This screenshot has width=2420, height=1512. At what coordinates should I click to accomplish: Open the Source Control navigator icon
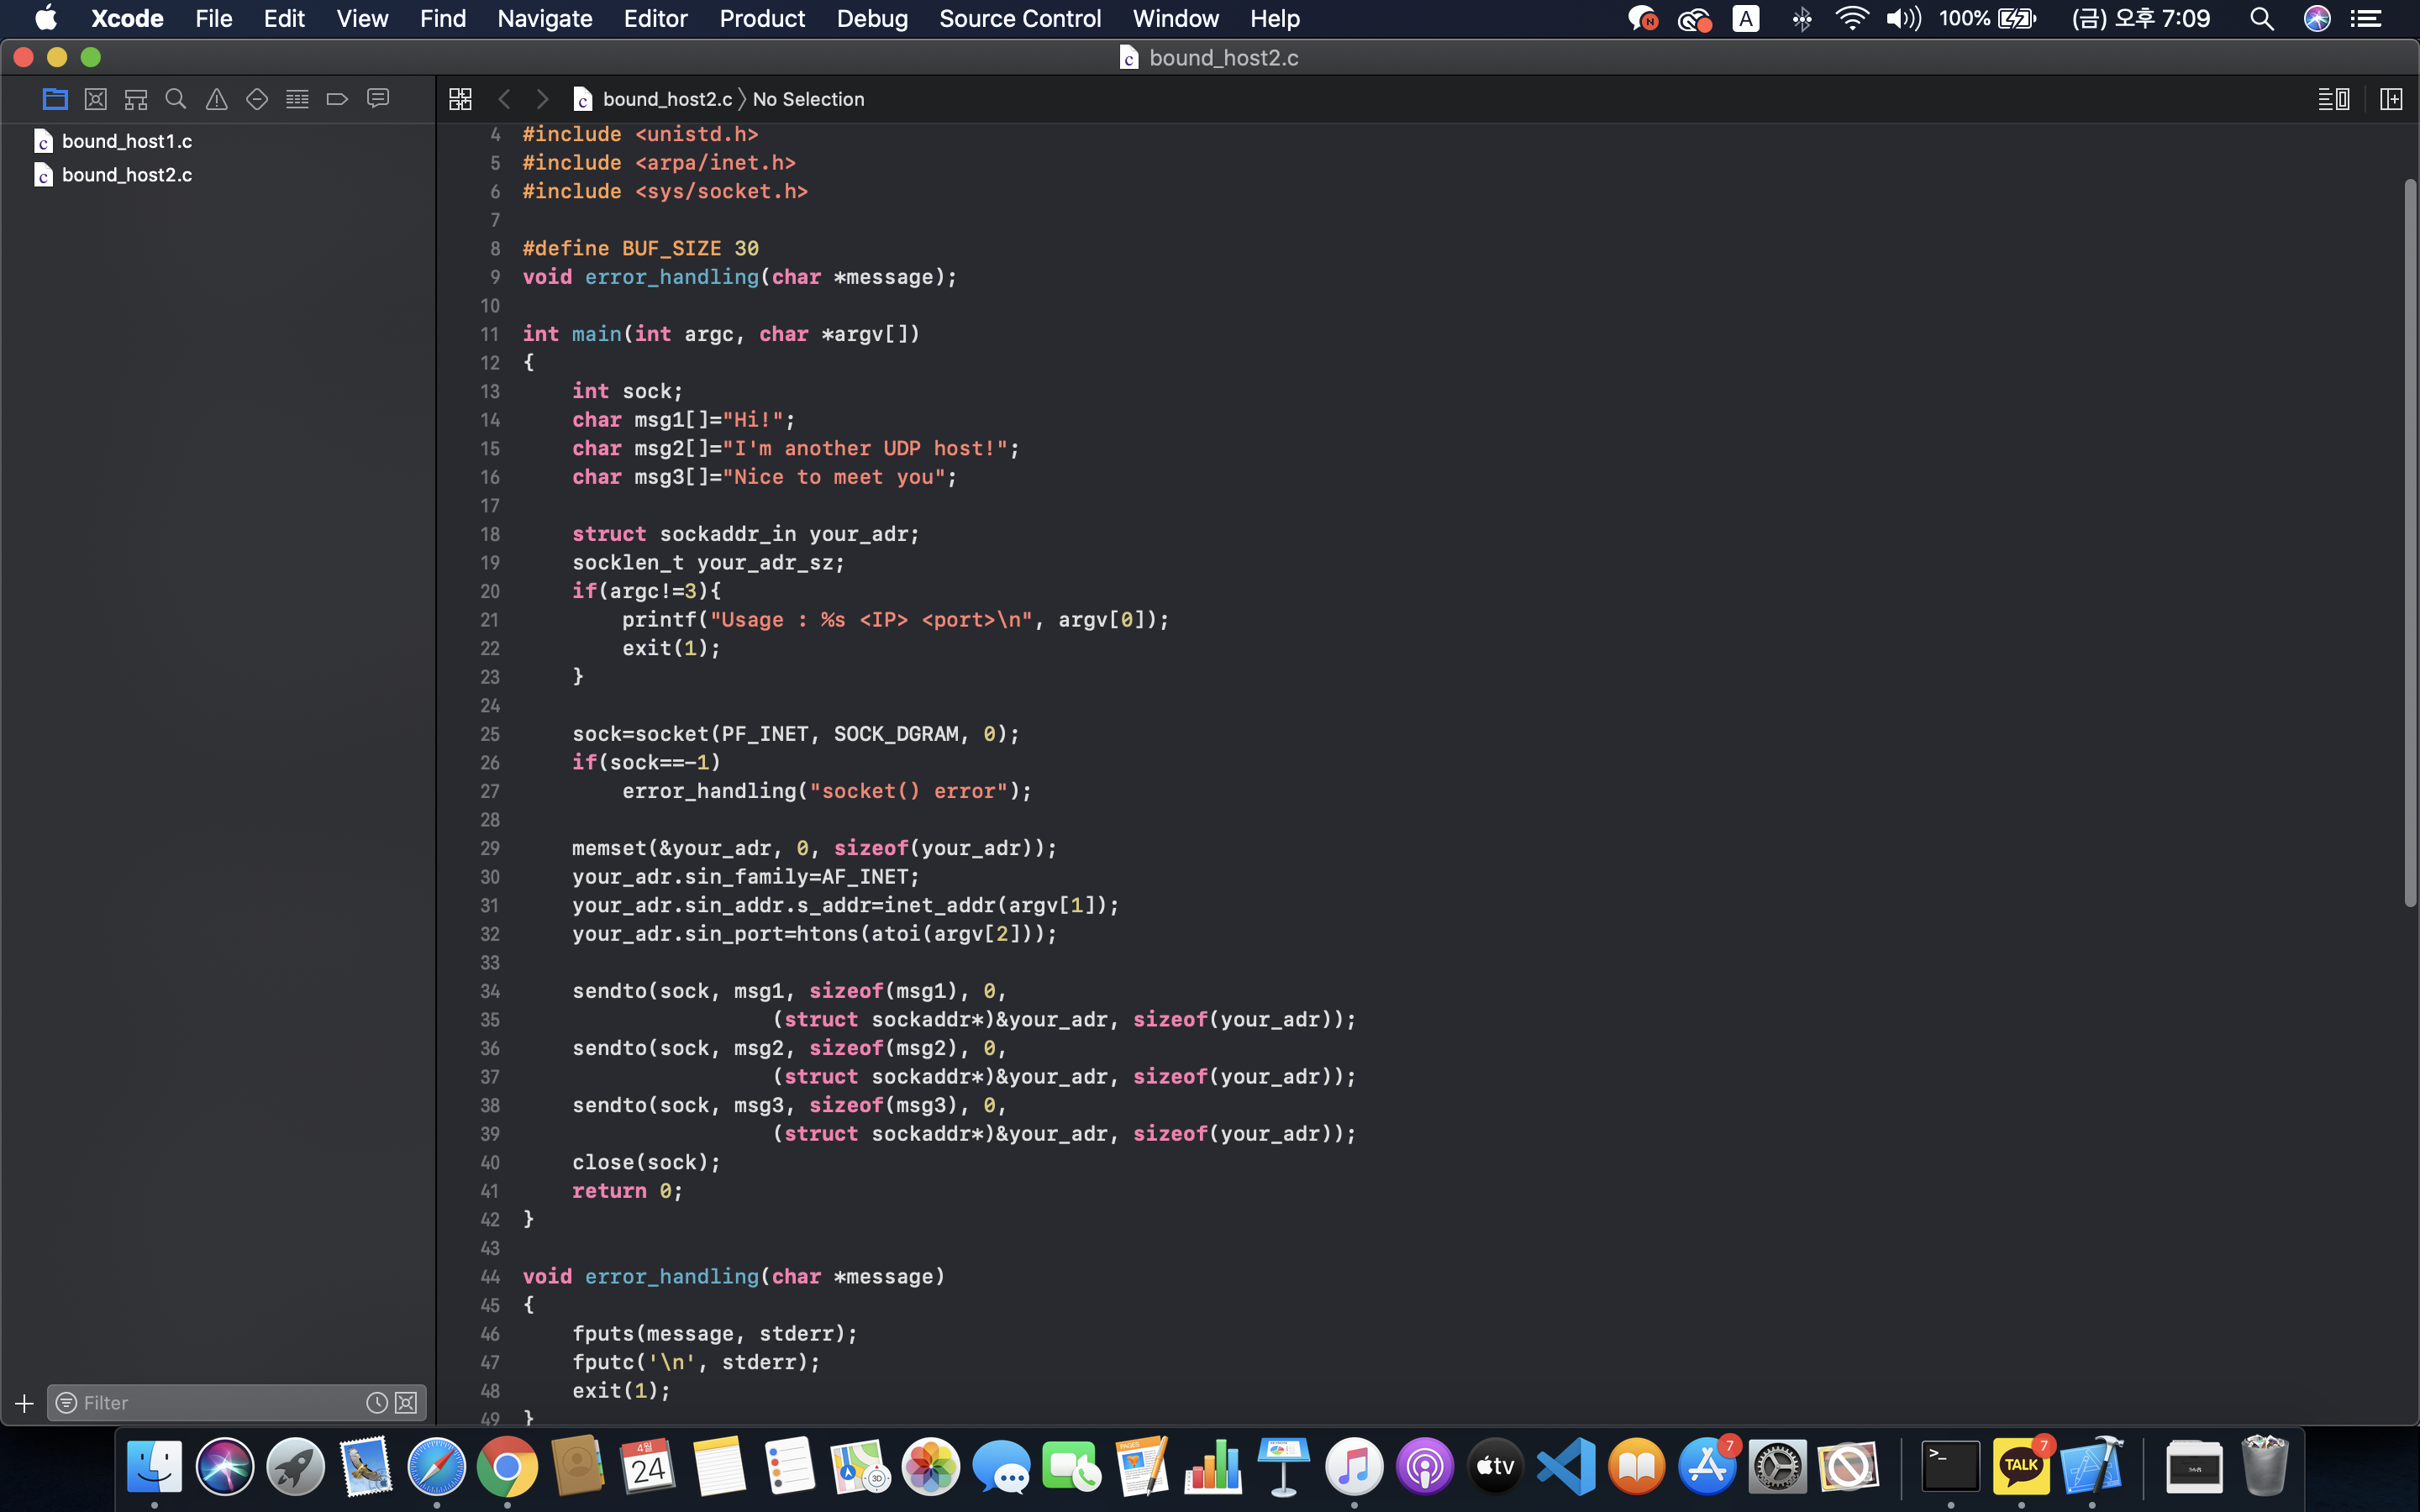tap(95, 99)
